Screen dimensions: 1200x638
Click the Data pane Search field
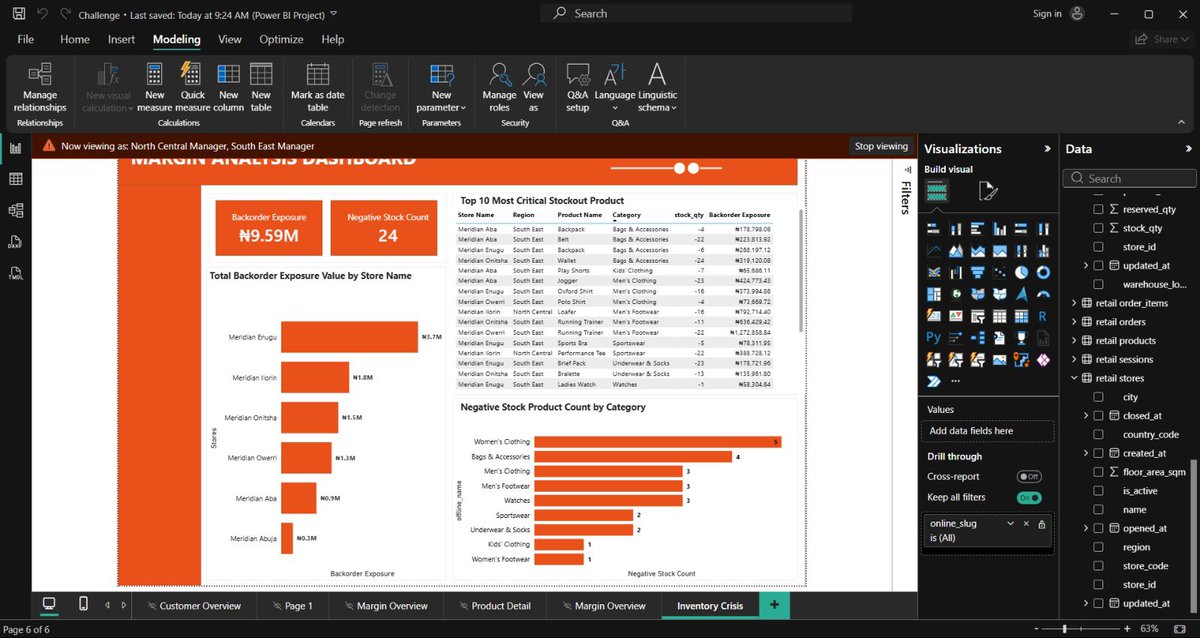(x=1129, y=178)
